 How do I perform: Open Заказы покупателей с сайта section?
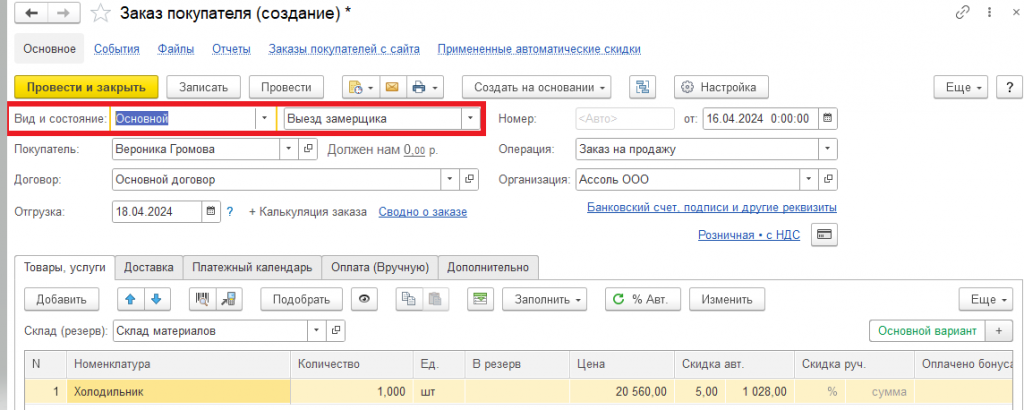tap(344, 49)
